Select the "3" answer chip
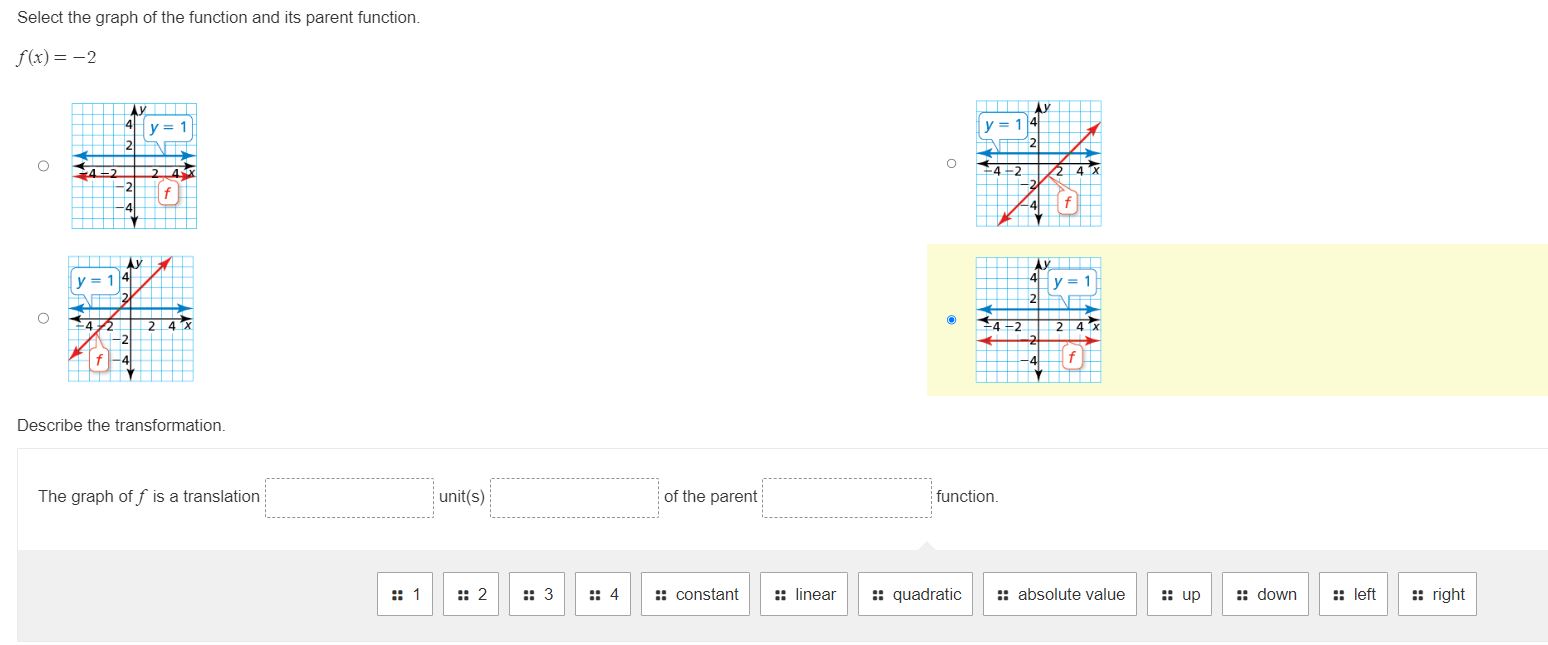 [536, 593]
